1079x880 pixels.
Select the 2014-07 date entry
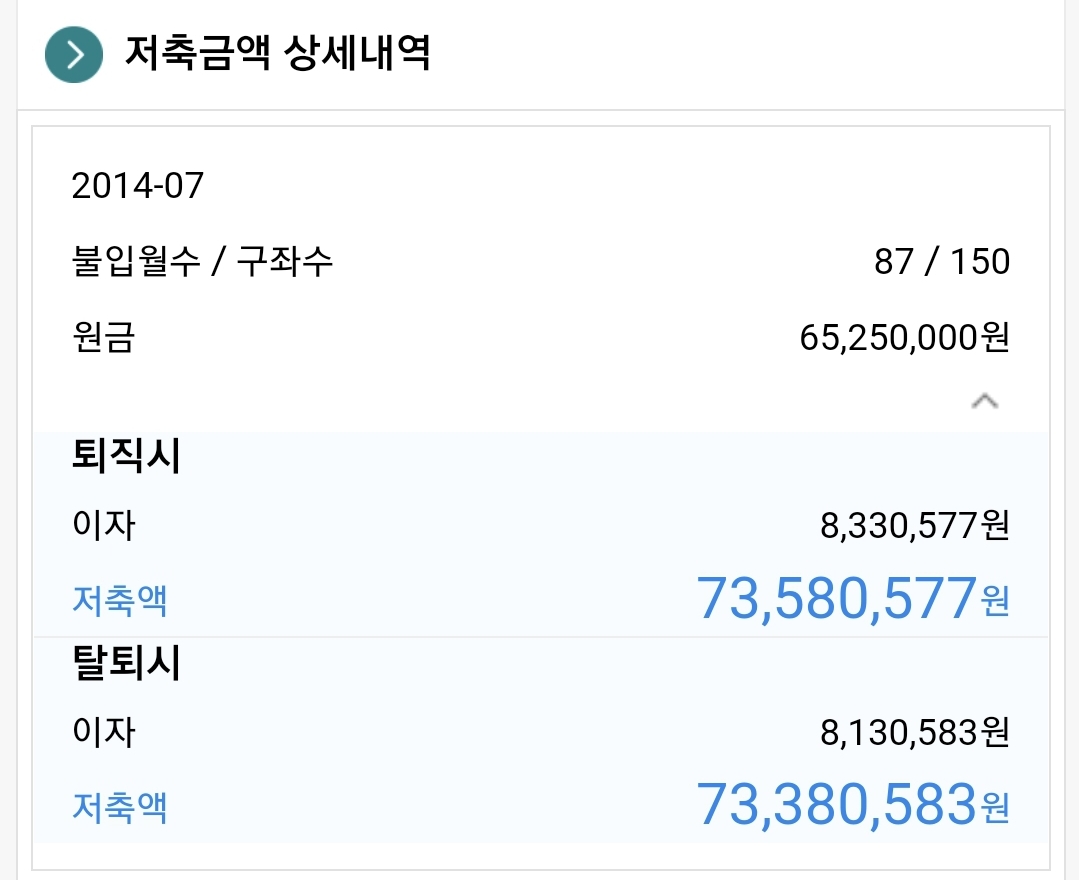tap(138, 186)
